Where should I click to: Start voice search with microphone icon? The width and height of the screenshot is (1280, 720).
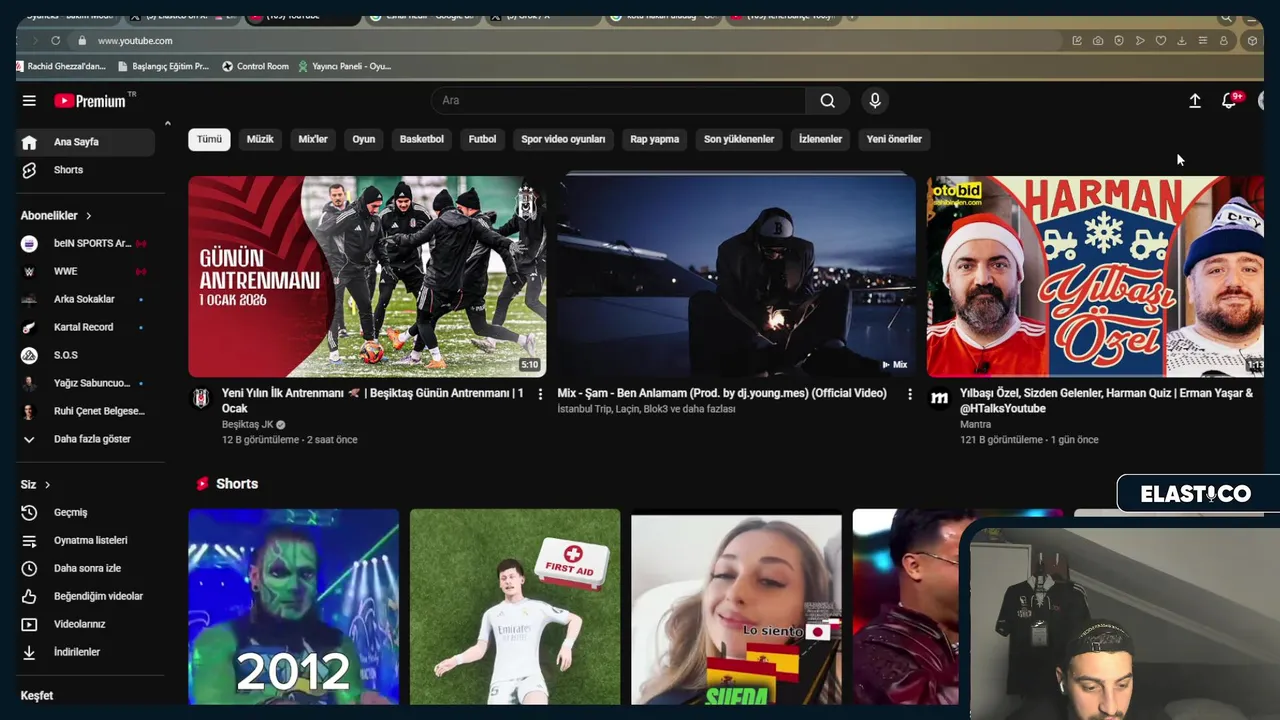875,100
